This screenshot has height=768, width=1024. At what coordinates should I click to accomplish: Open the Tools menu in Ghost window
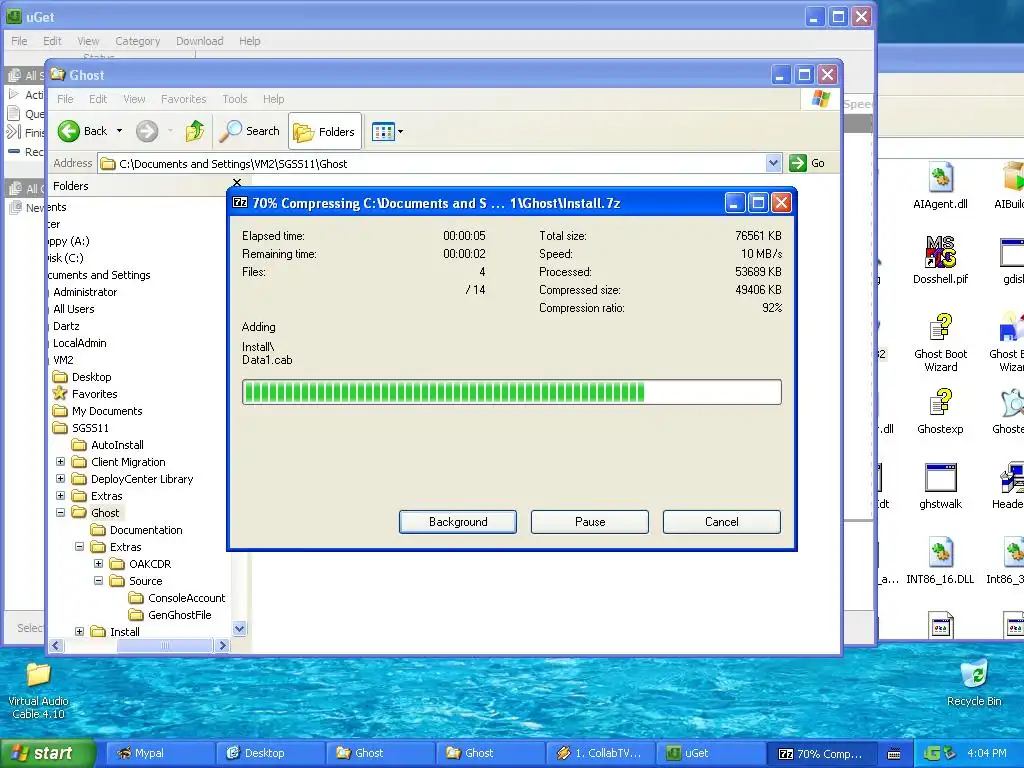coord(234,99)
